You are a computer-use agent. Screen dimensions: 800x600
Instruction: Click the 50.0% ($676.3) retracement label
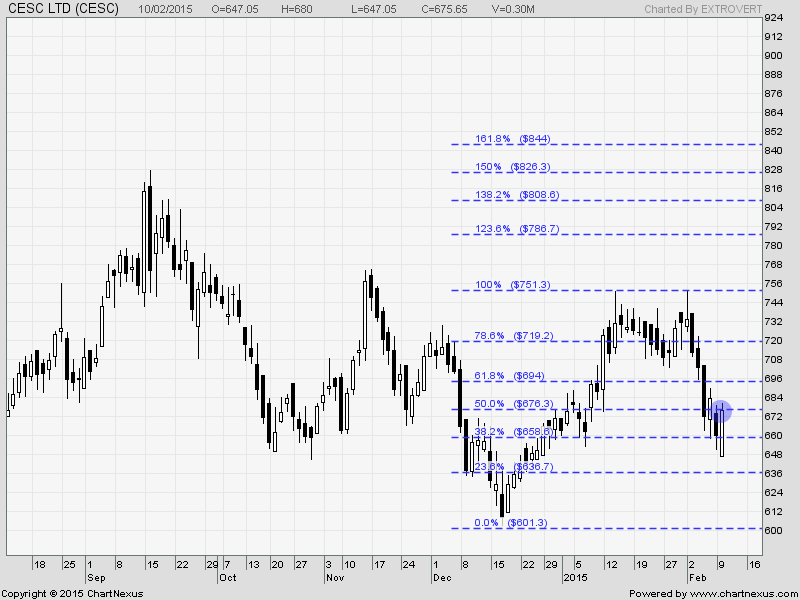[513, 404]
